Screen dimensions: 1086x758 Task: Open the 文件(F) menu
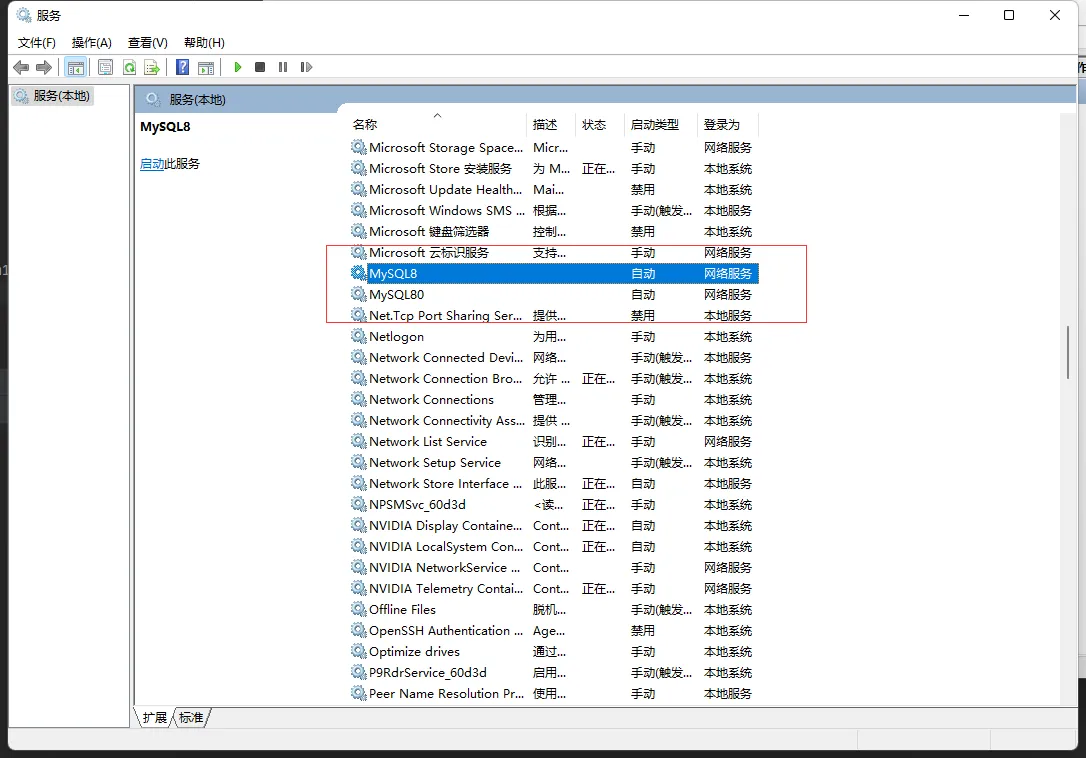37,43
